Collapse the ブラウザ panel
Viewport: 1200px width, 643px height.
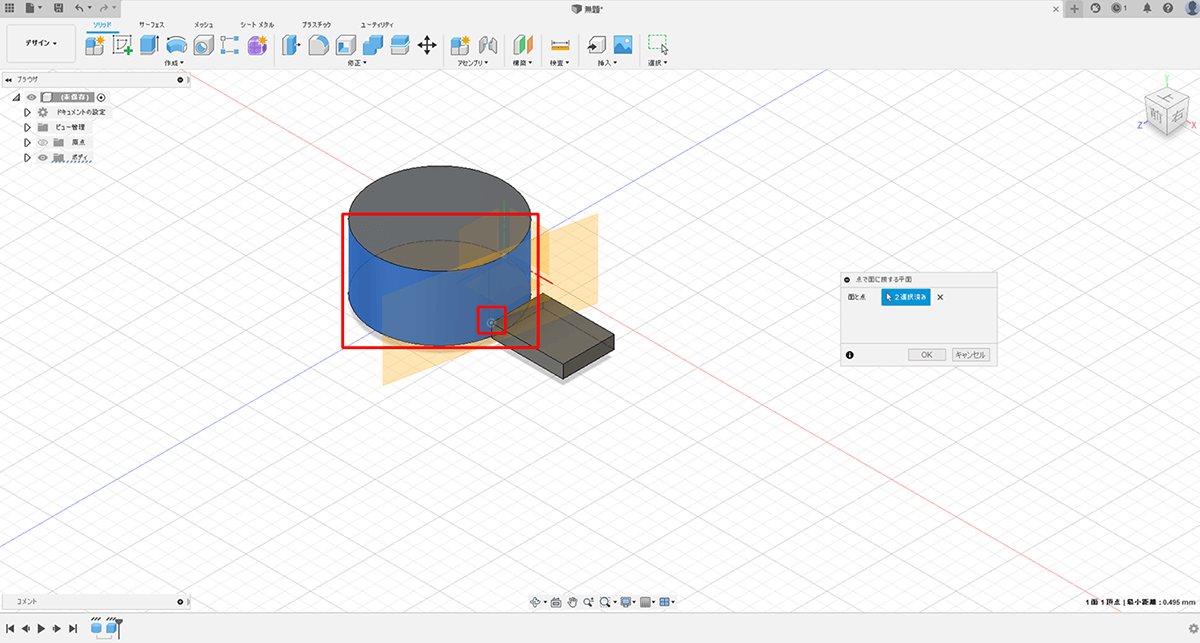tap(8, 79)
